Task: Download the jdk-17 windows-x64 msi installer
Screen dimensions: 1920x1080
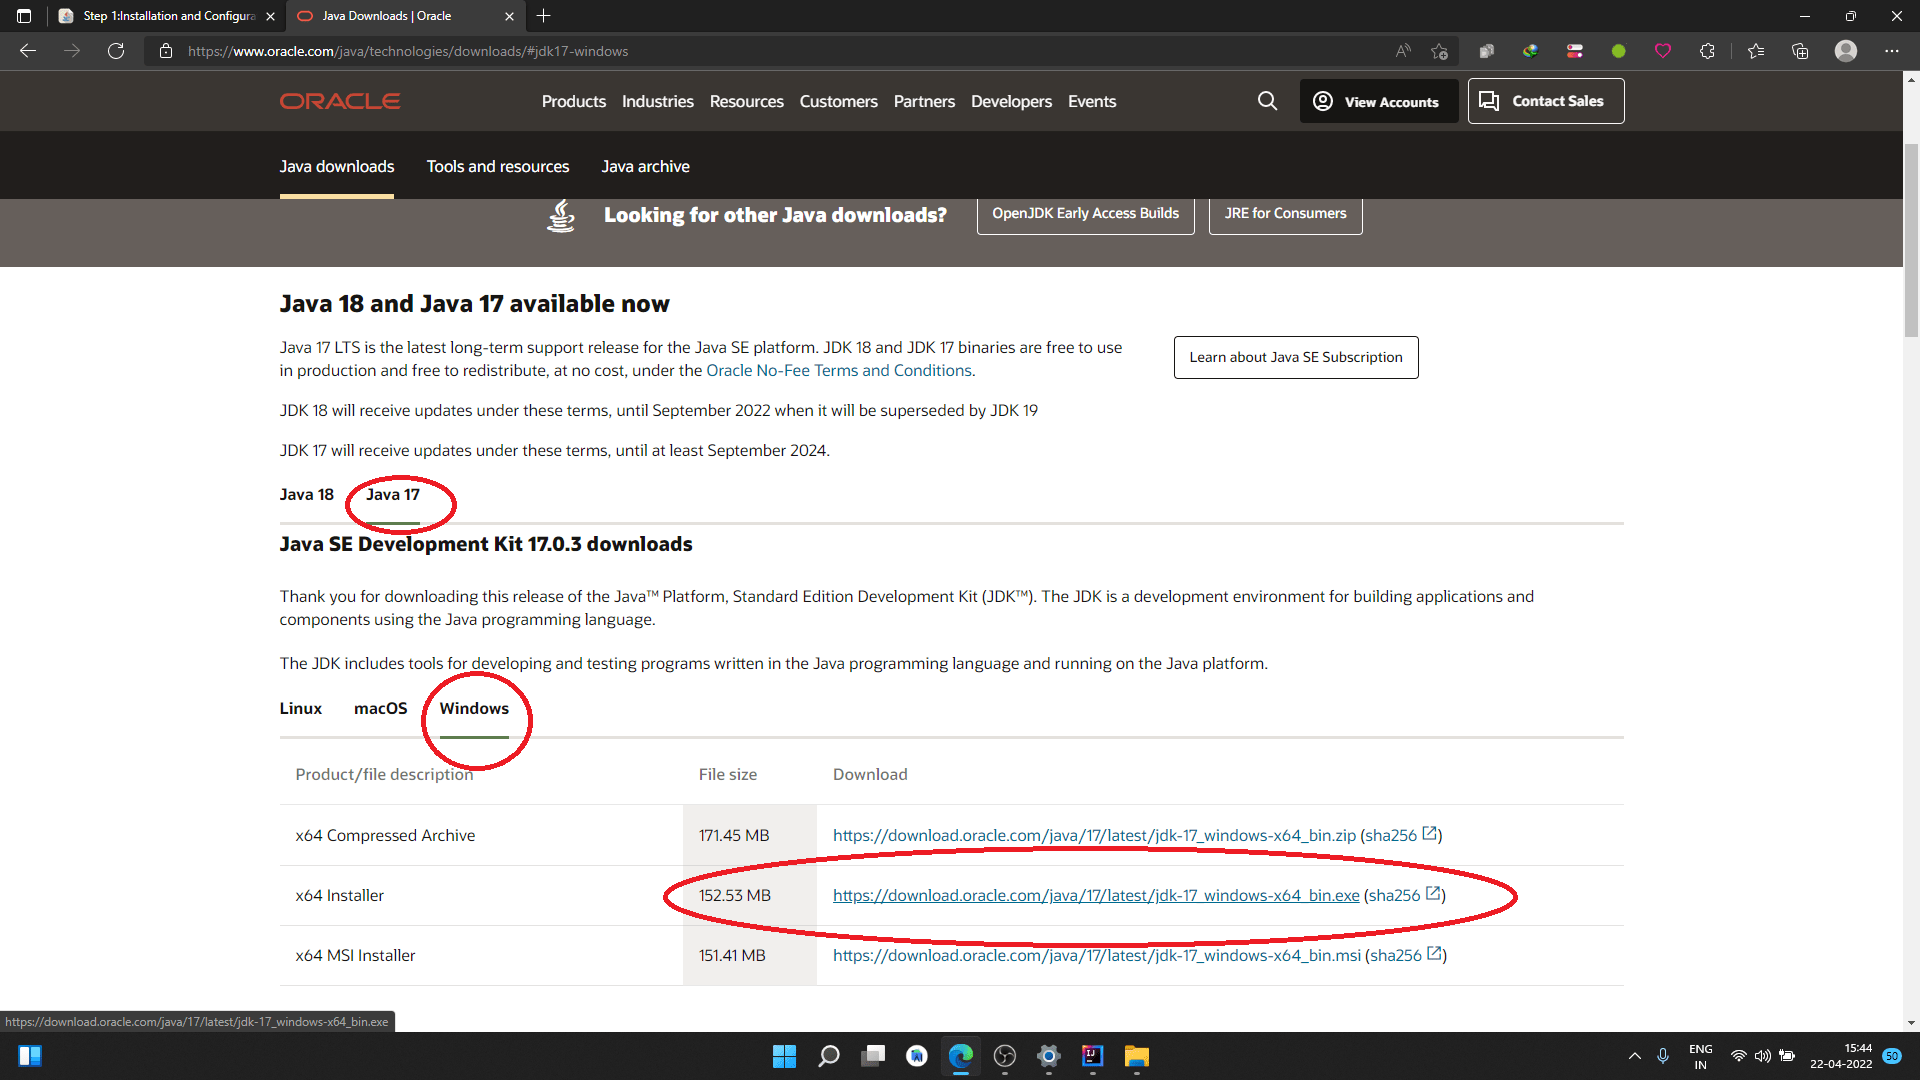Action: 1097,955
